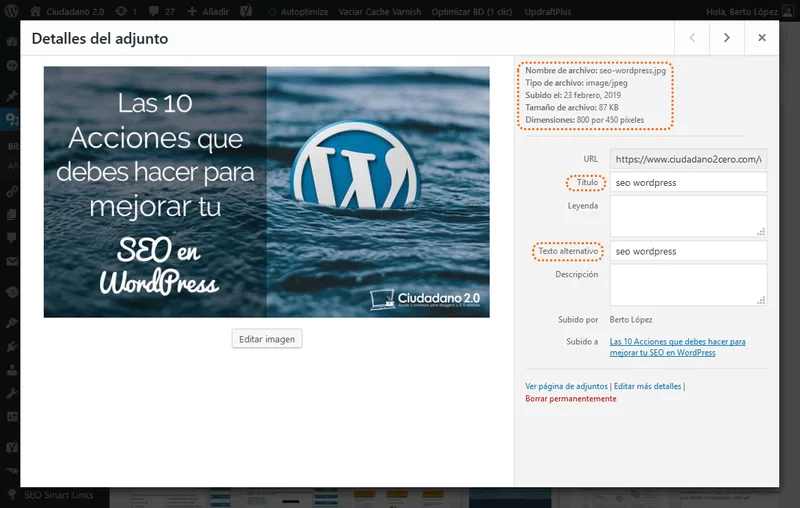Screen dimensions: 800x508
Task: Click Optimizar BD (1 clic)
Action: (x=472, y=11)
